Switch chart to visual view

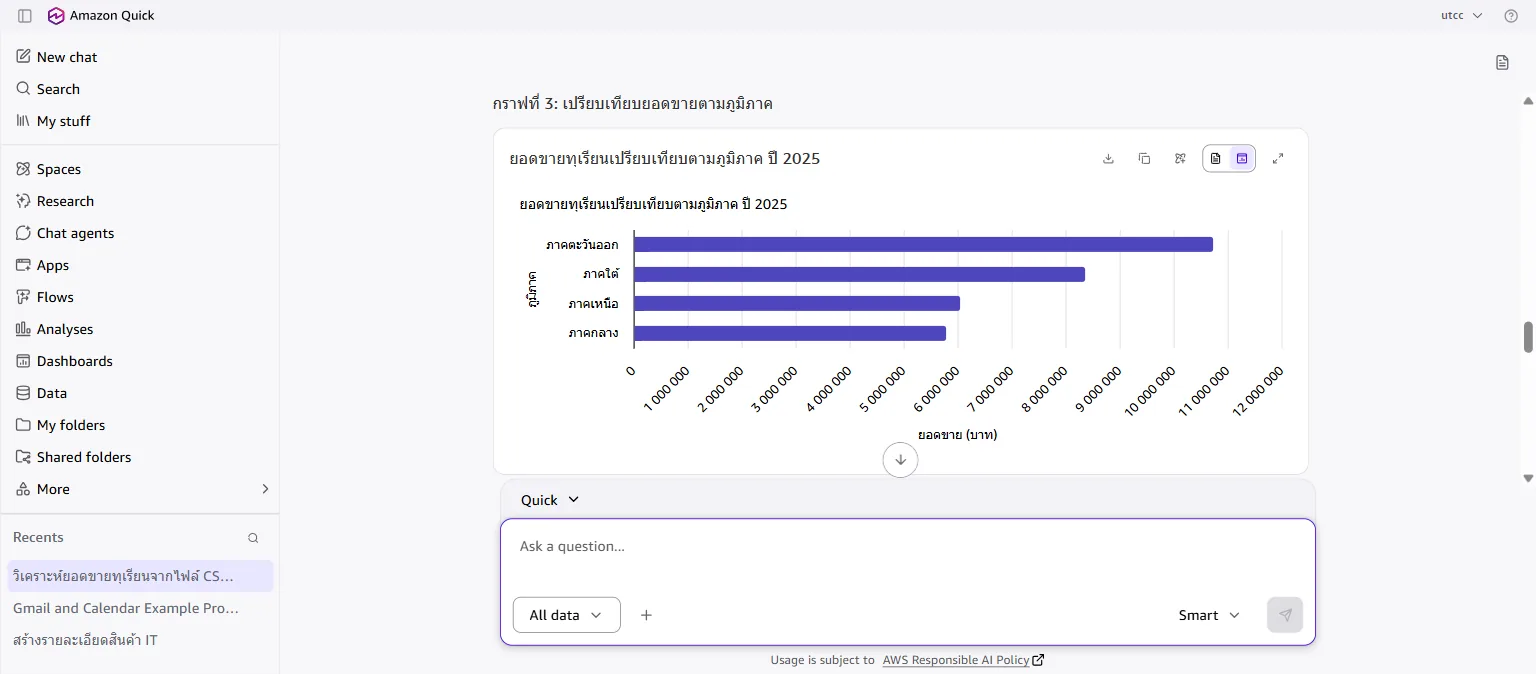[1242, 159]
